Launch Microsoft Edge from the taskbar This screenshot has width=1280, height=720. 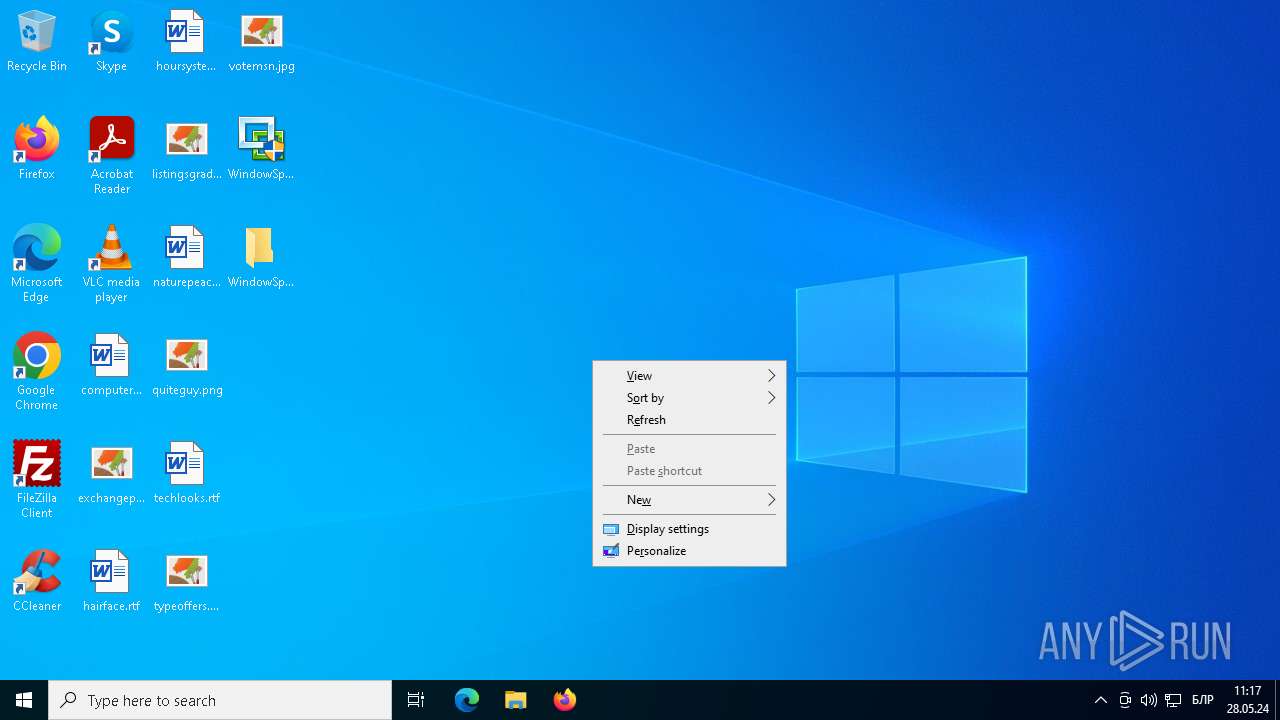[x=467, y=700]
